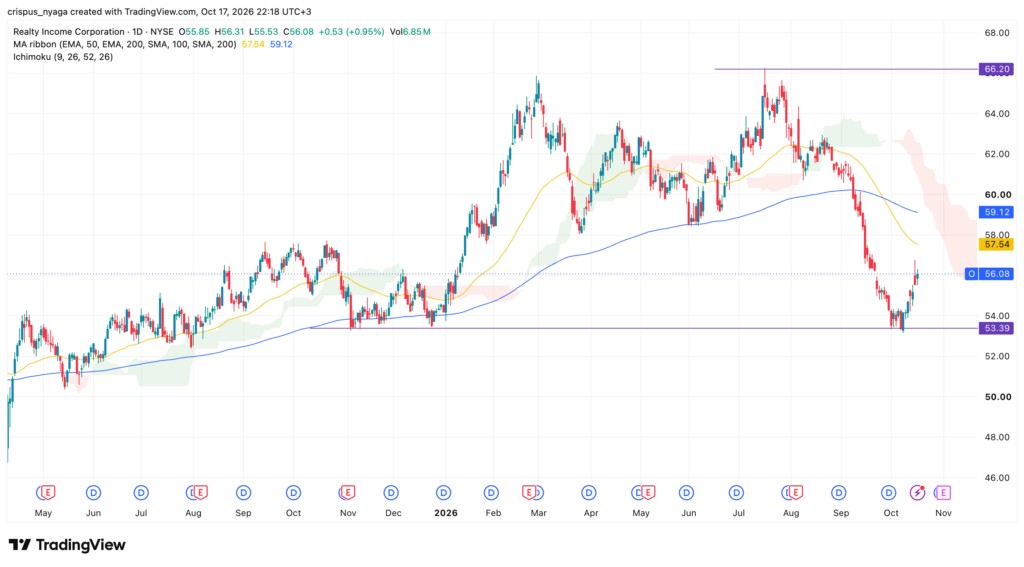Click the Apr time axis label
The image size is (1024, 567).
(x=590, y=513)
